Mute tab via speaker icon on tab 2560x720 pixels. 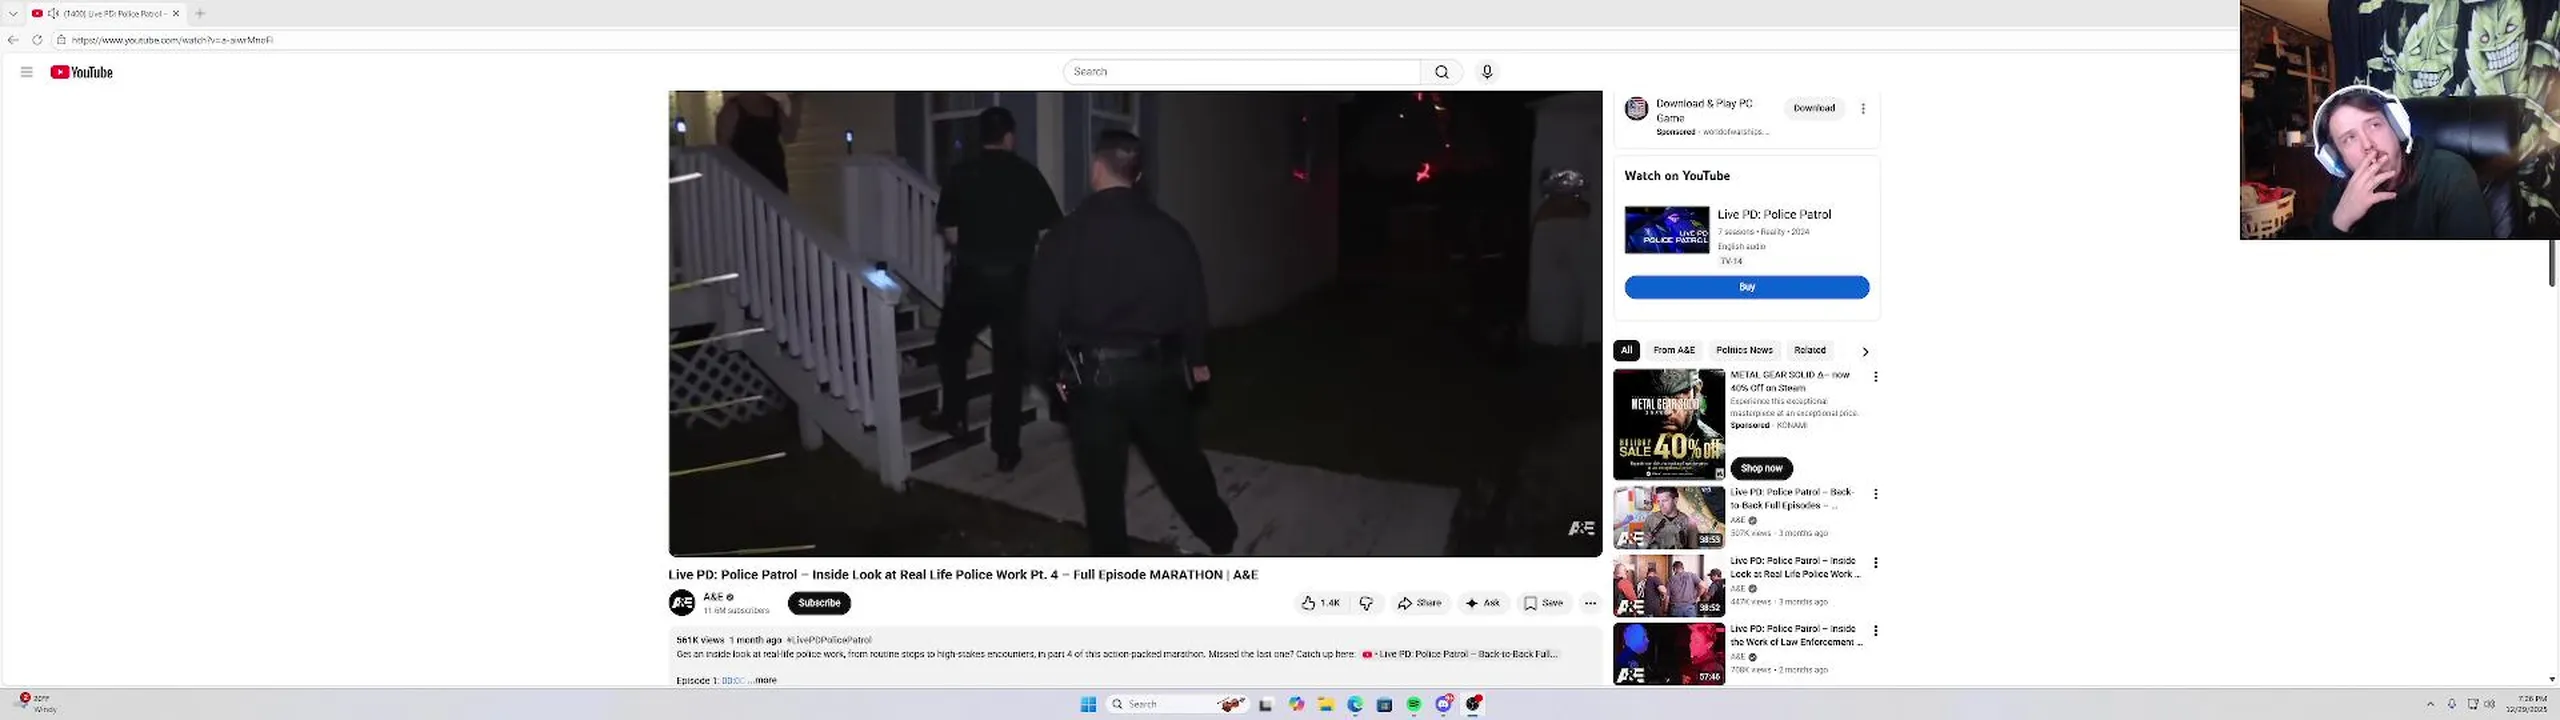[x=53, y=13]
